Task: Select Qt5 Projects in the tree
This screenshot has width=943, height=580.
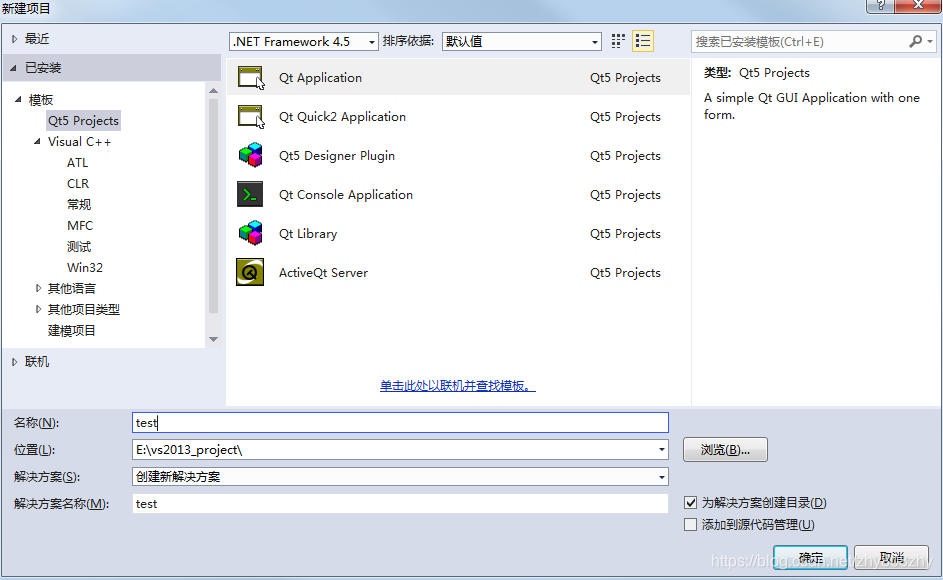Action: pyautogui.click(x=84, y=120)
